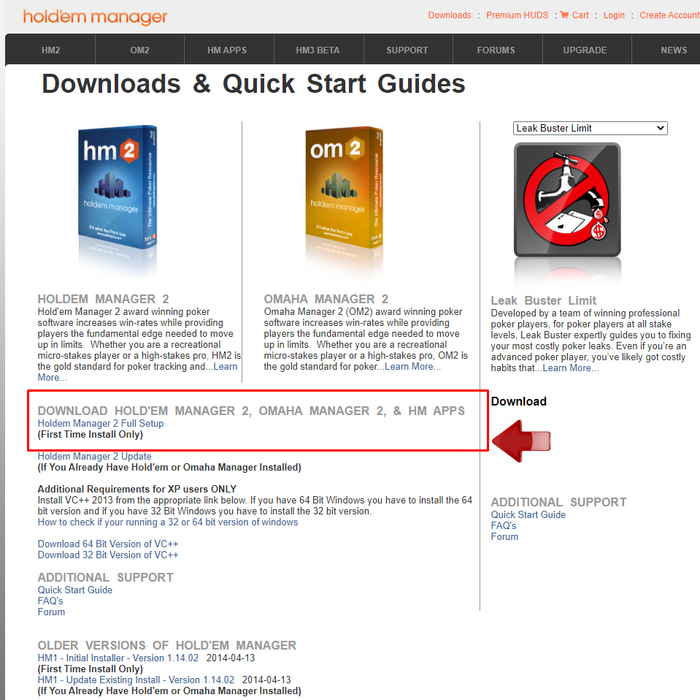This screenshot has width=700, height=700.
Task: Click Forum link in left column
Action: [x=51, y=612]
